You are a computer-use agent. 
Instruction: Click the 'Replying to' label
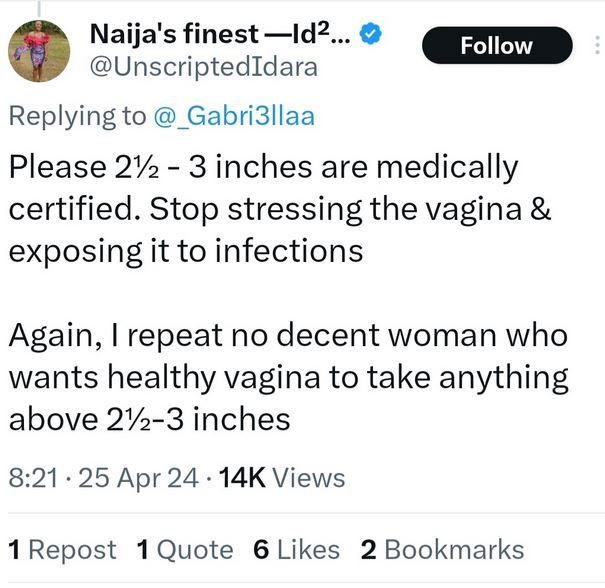[x=76, y=116]
